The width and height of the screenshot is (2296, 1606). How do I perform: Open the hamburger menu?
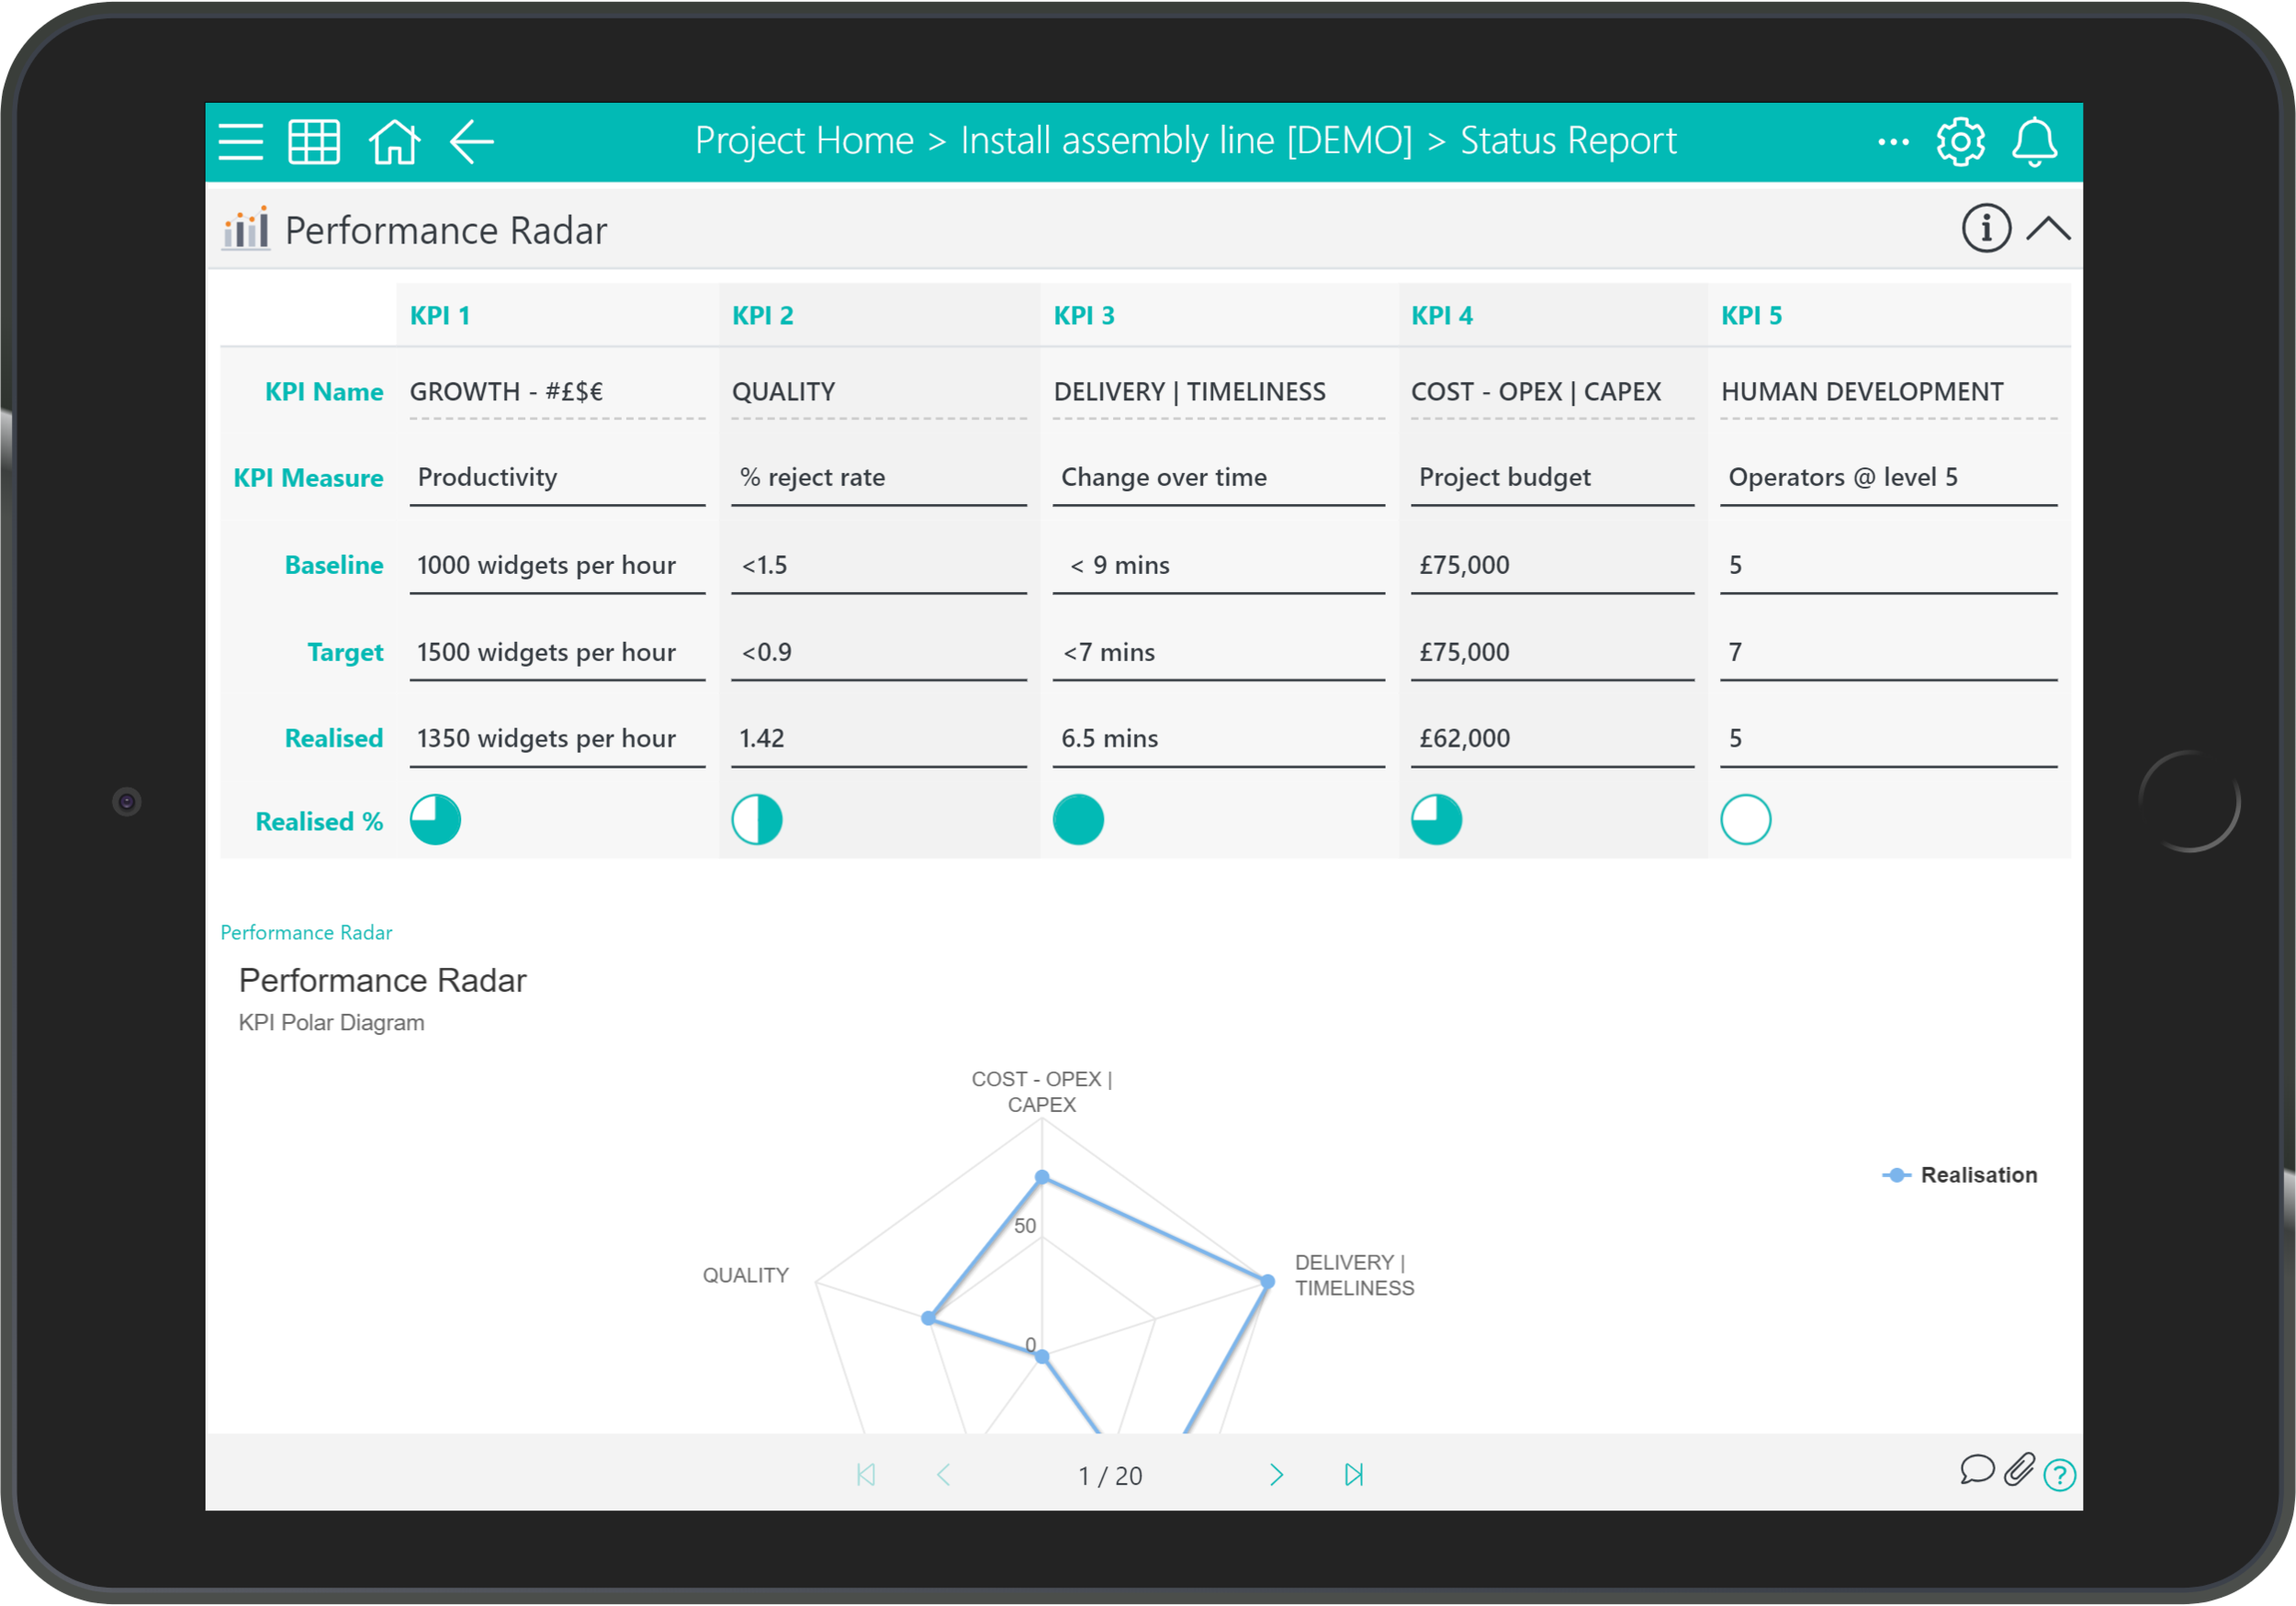(x=240, y=142)
